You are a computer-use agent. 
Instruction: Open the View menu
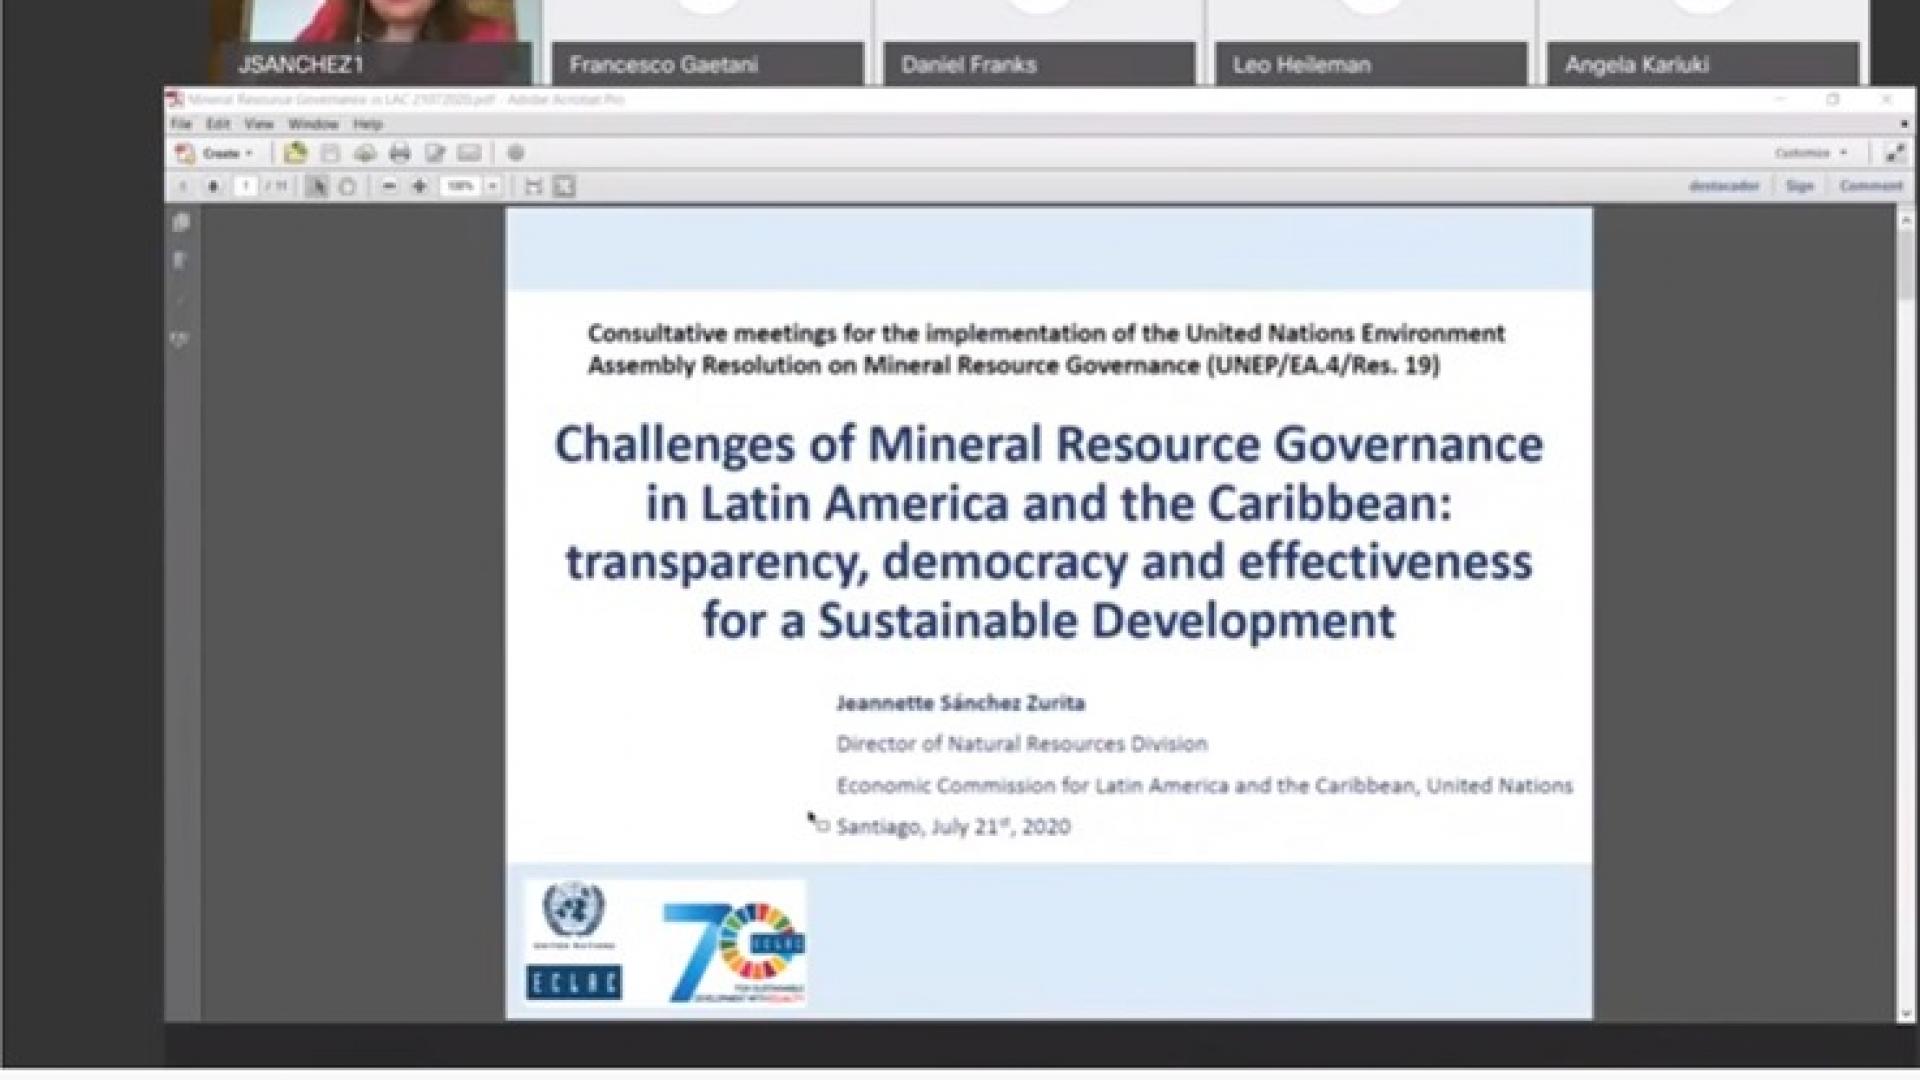click(x=259, y=124)
